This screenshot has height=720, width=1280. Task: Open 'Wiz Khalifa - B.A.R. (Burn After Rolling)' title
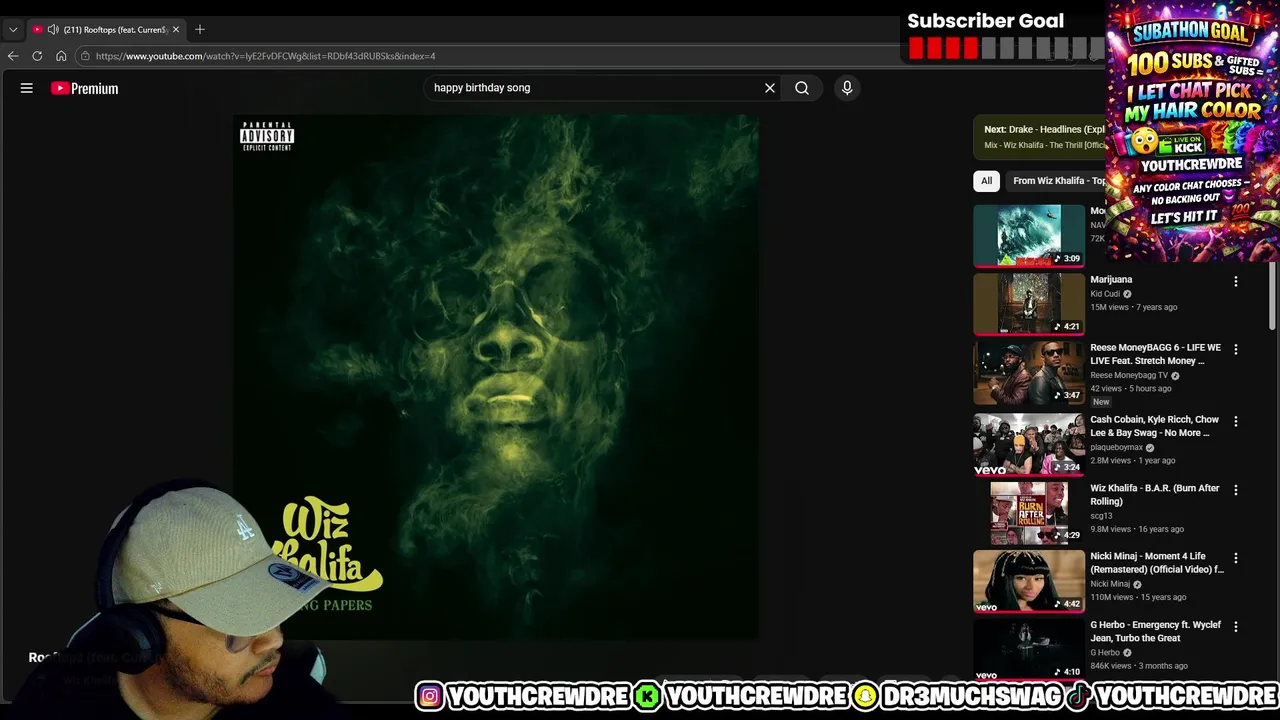(1155, 494)
